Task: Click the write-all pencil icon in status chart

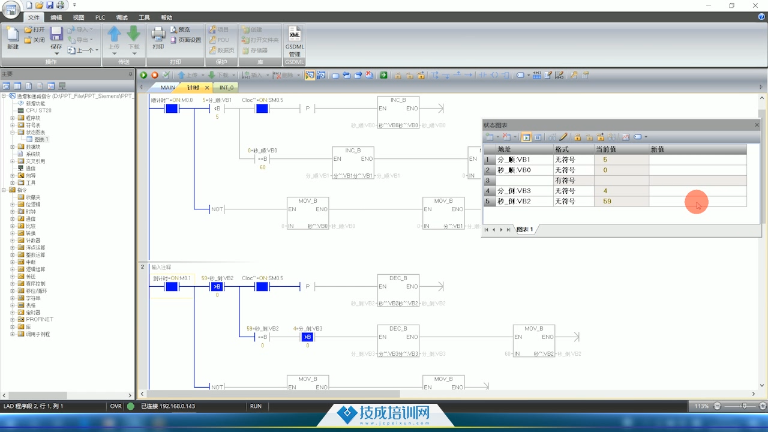Action: pyautogui.click(x=563, y=137)
